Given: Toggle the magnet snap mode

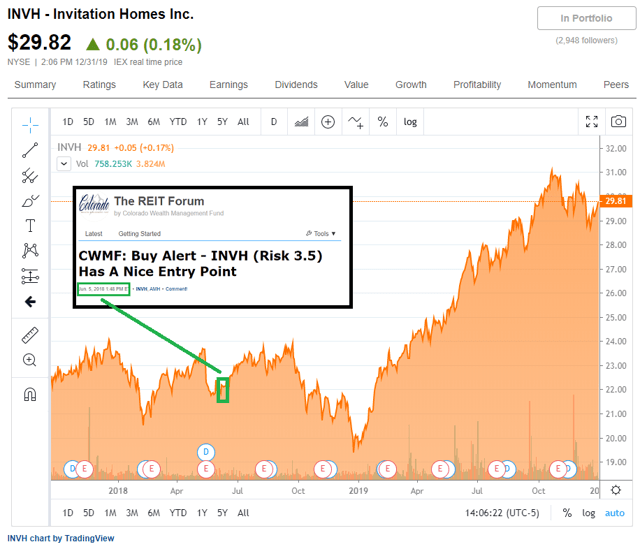Looking at the screenshot, I should point(30,394).
